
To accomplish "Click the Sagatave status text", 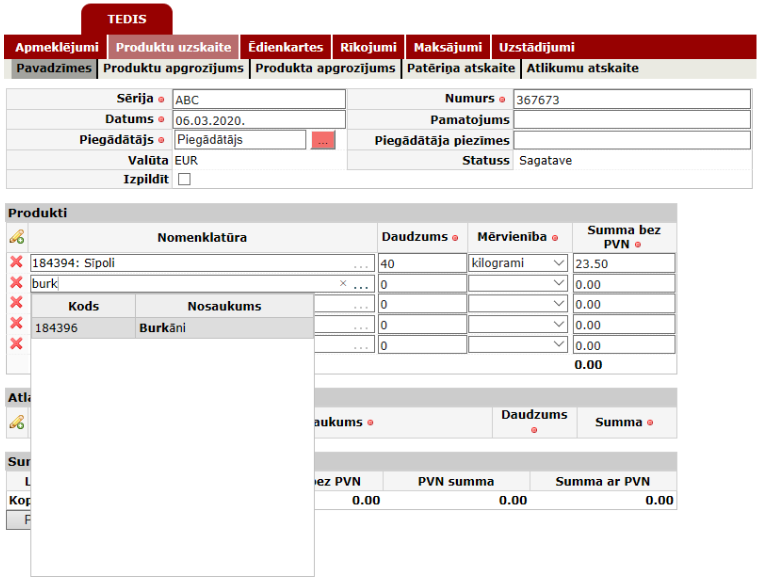I will [545, 160].
